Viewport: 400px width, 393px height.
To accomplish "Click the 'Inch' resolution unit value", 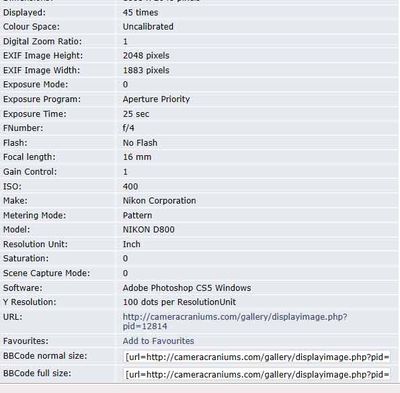I will 132,244.
